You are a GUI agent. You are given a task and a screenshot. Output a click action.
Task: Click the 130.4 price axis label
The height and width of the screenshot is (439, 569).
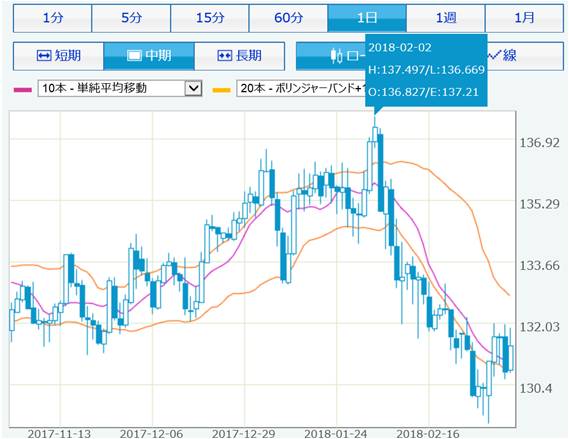pos(536,389)
